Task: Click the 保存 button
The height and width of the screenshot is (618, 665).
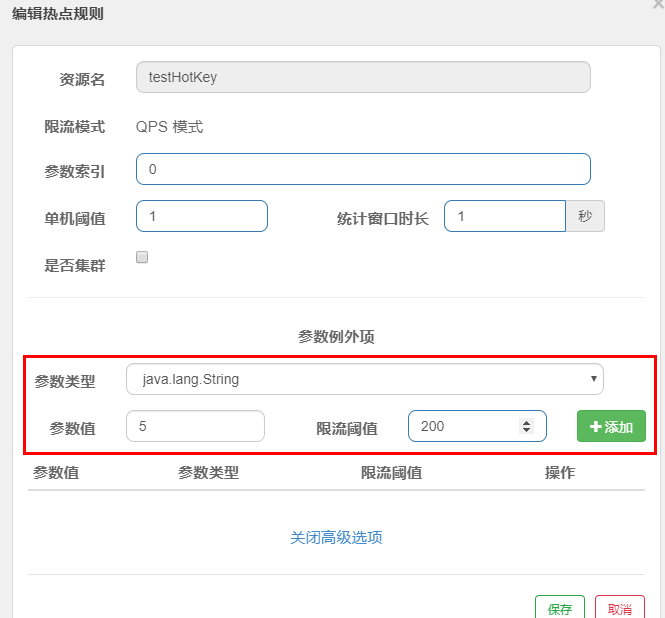Action: (x=560, y=609)
